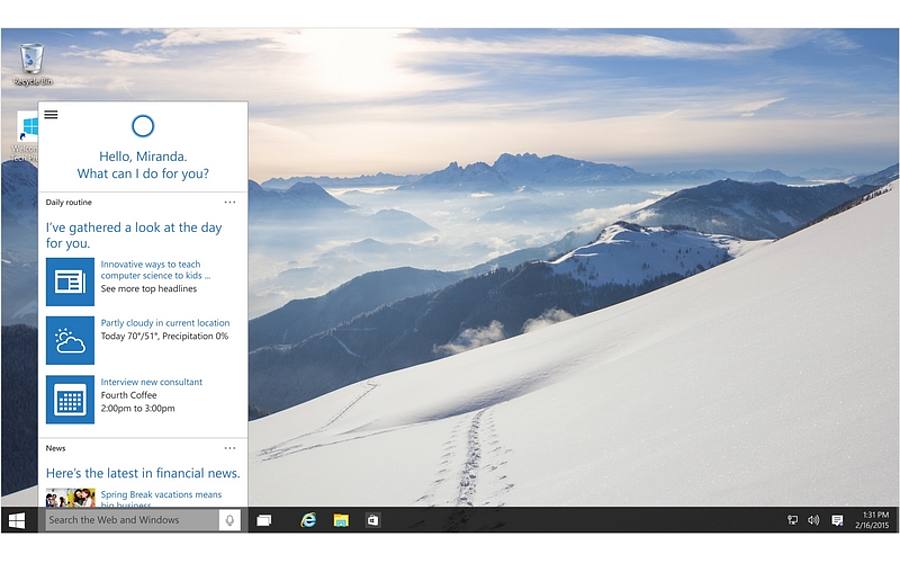Image resolution: width=900 pixels, height=563 pixels.
Task: Click 'See more top headlines'
Action: coord(149,289)
